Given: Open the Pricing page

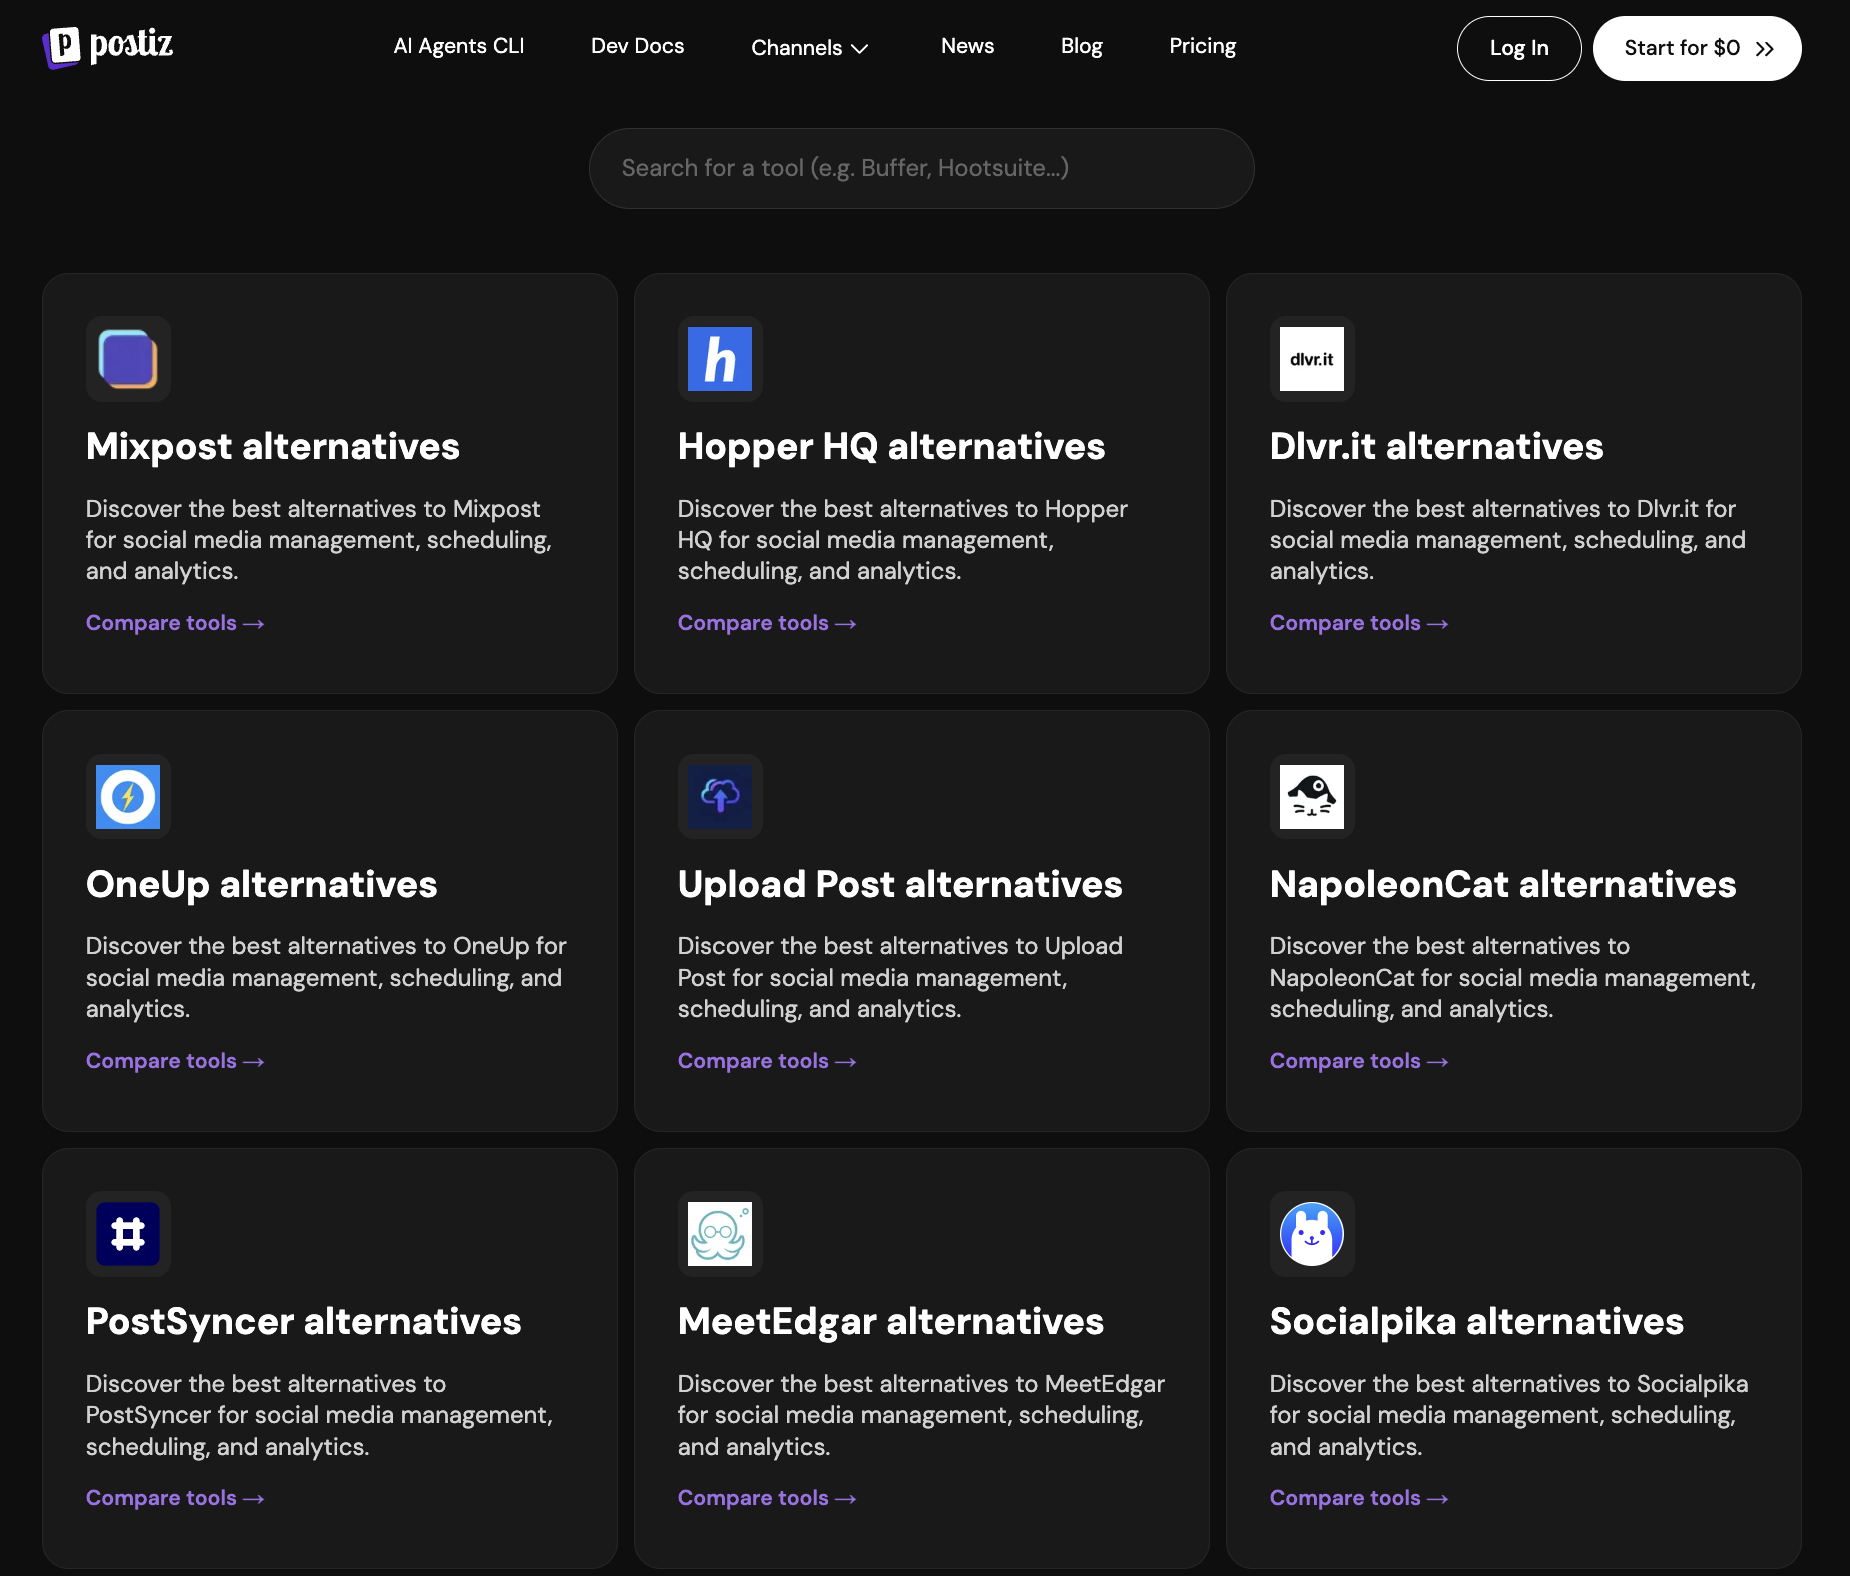Looking at the screenshot, I should 1203,46.
